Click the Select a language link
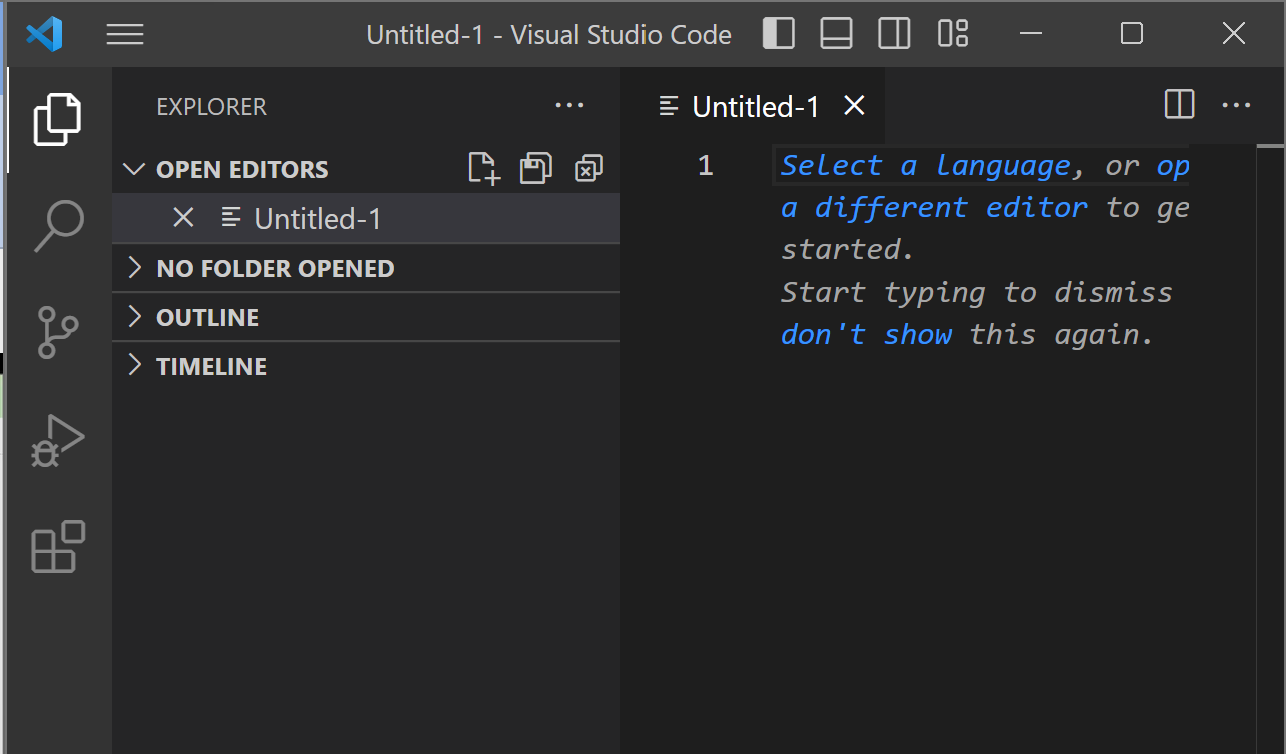The width and height of the screenshot is (1286, 754). pyautogui.click(x=926, y=165)
